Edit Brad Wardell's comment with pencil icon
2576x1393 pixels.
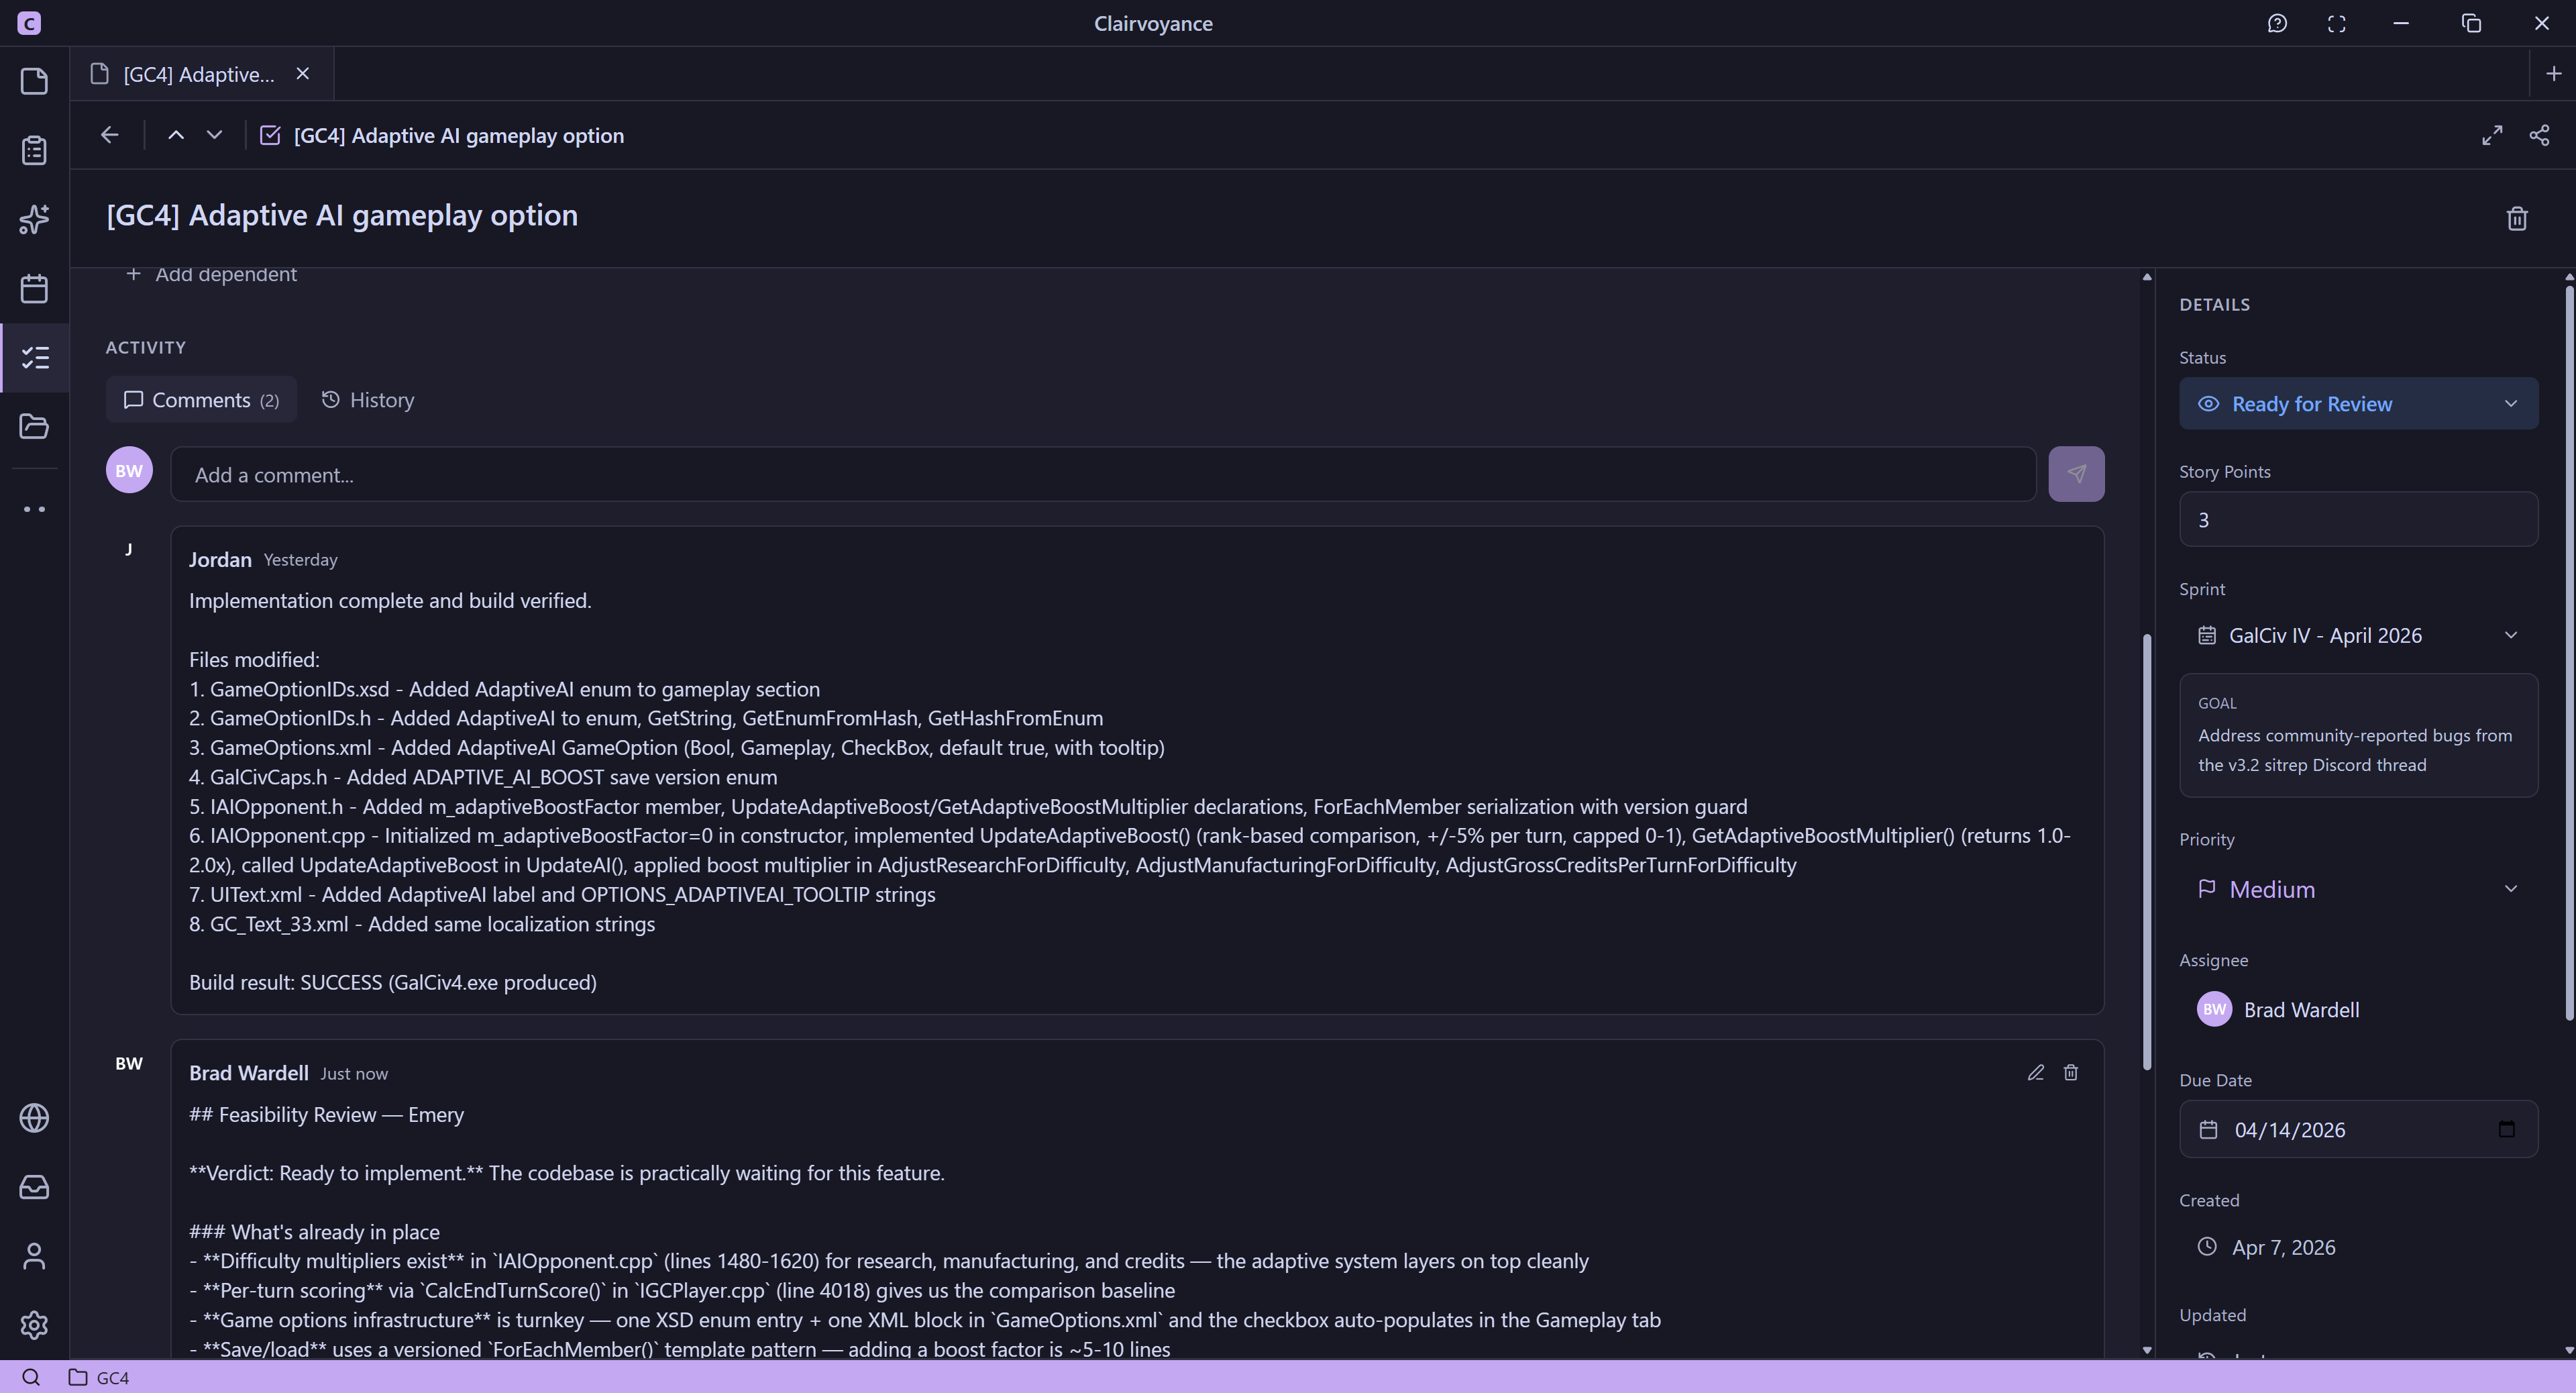click(x=2035, y=1072)
